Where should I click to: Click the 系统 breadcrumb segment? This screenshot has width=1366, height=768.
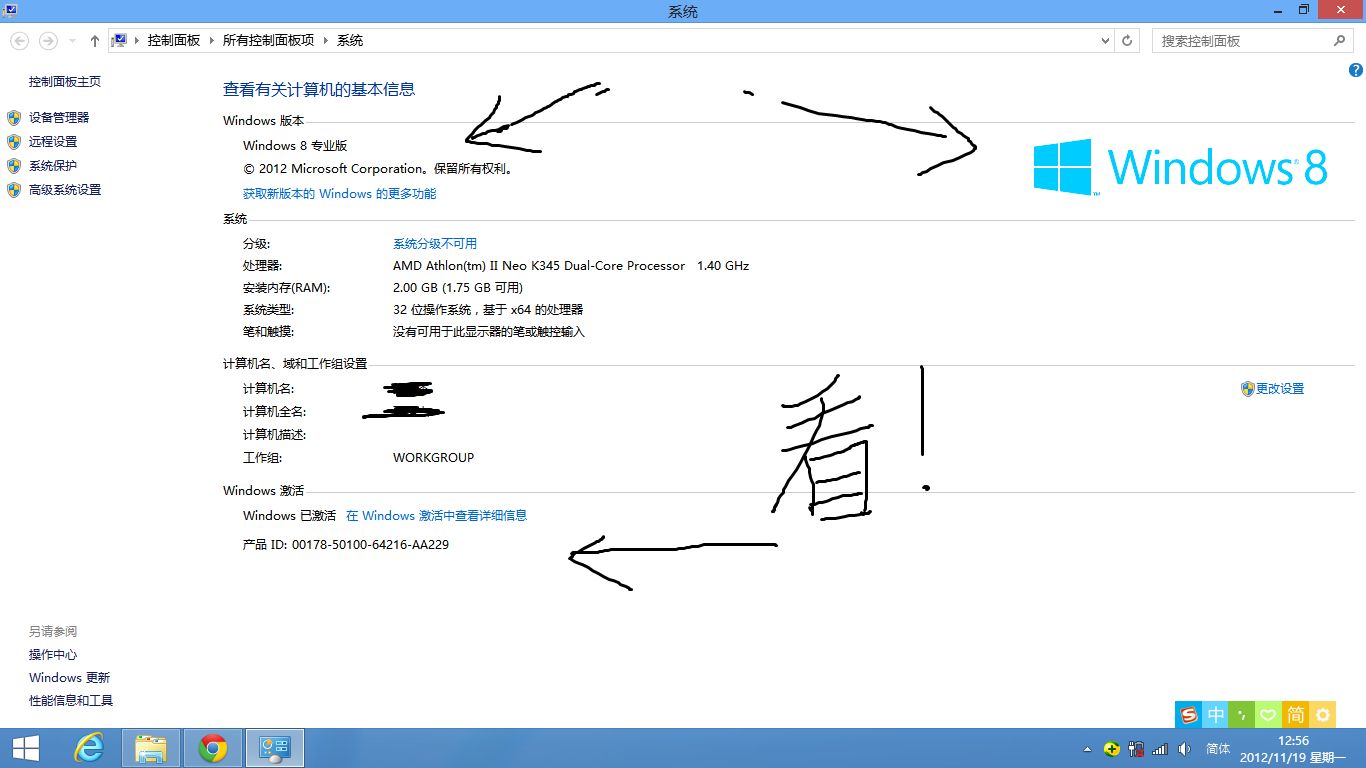coord(350,41)
